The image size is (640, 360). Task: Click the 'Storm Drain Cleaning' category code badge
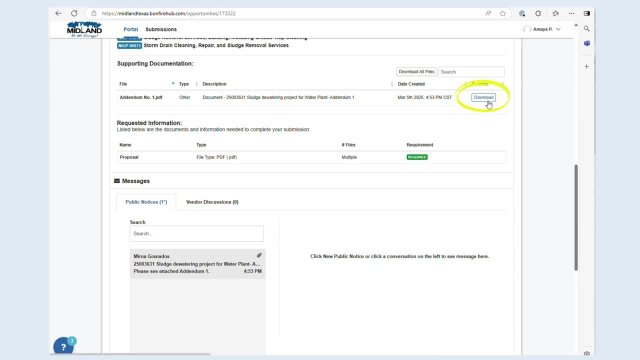(129, 45)
